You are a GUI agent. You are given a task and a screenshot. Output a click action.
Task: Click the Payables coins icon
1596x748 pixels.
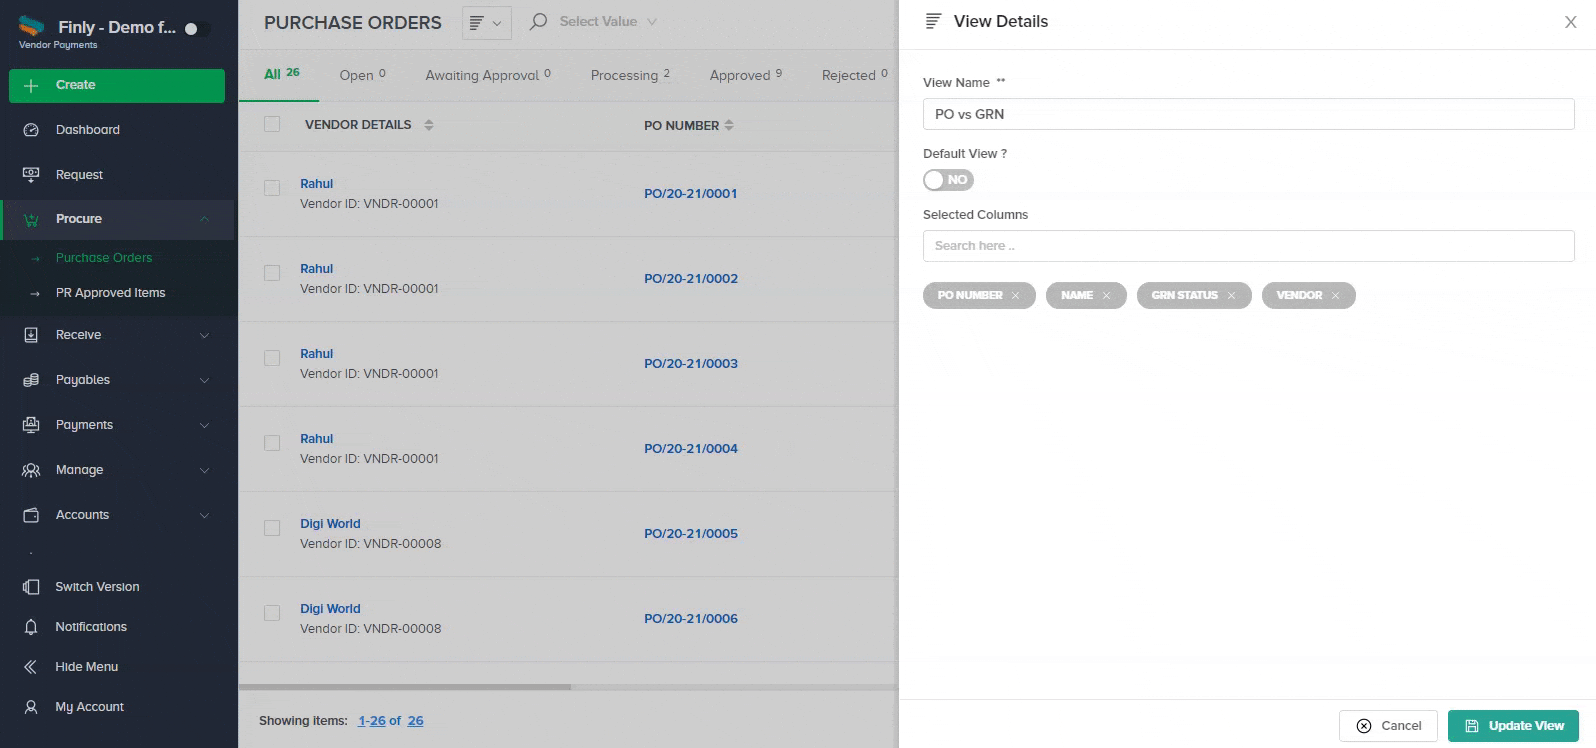31,380
